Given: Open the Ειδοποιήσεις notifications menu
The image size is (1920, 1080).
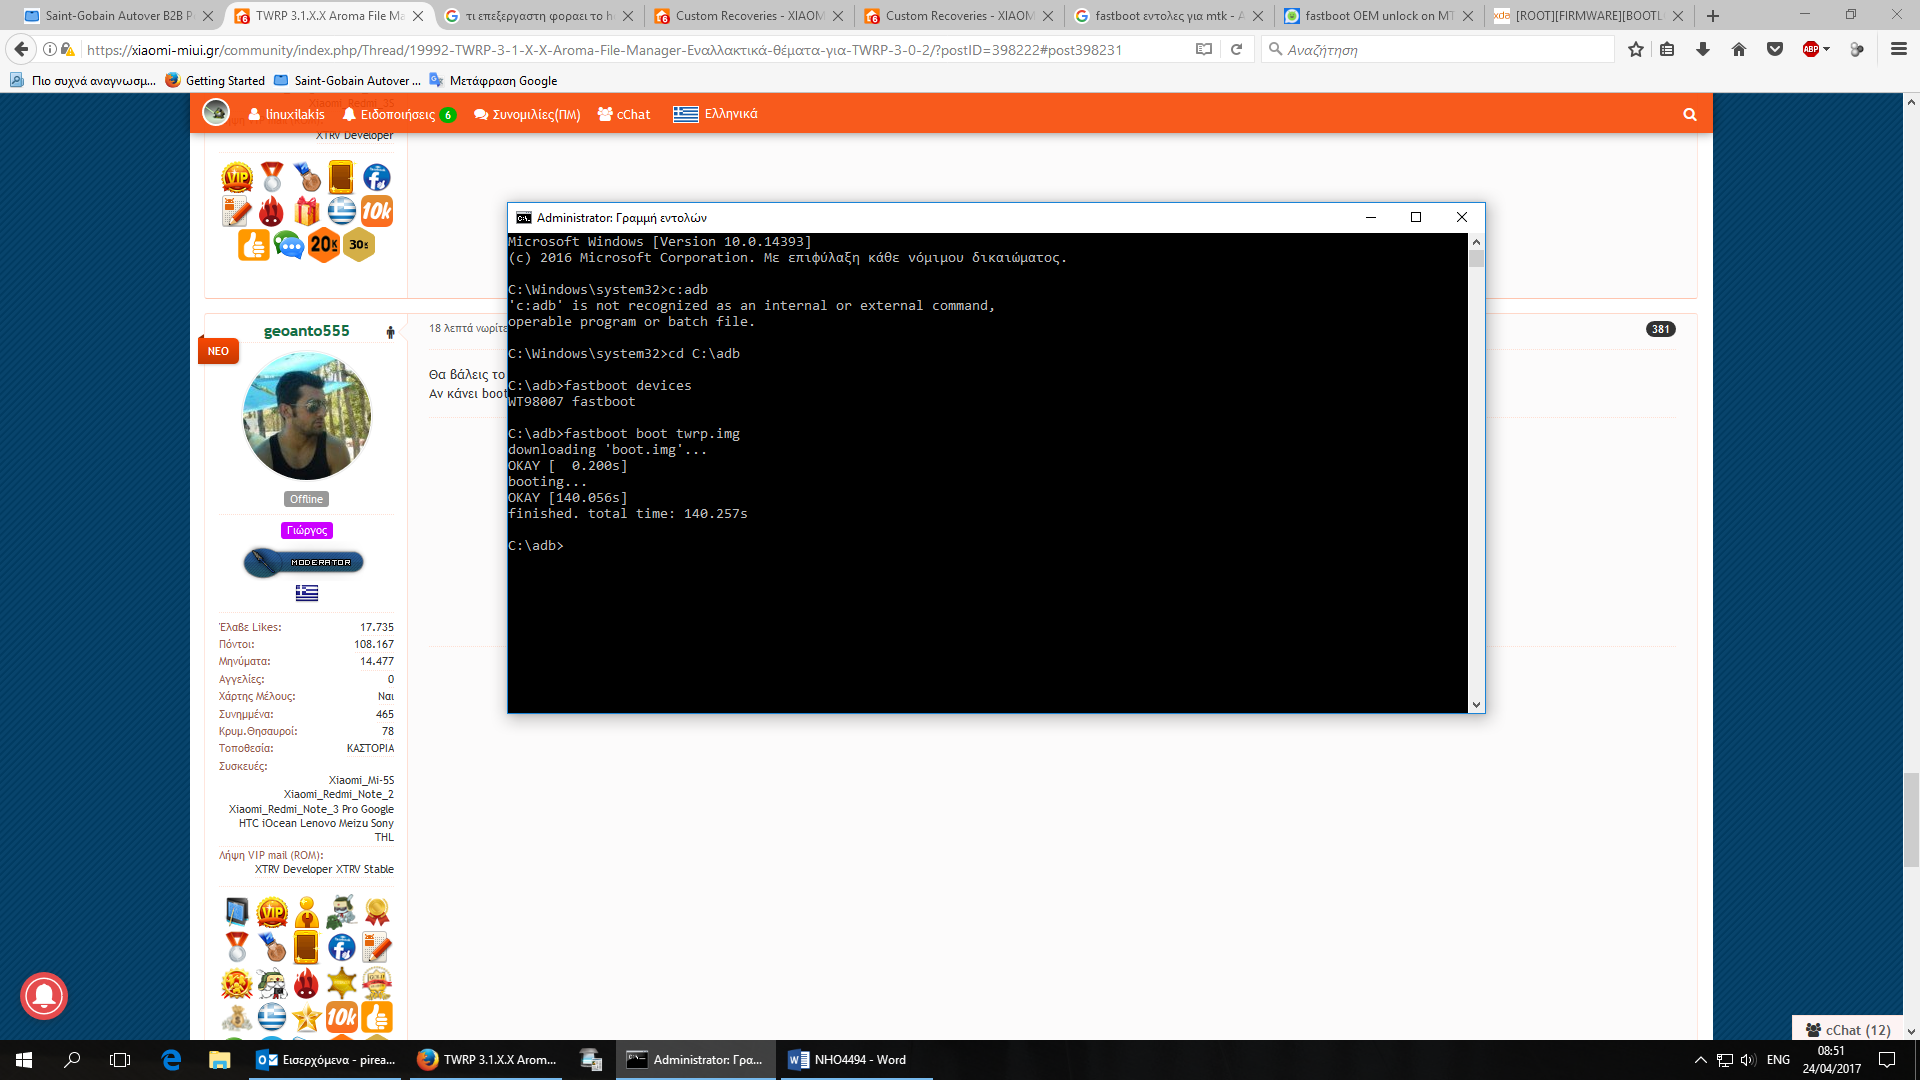Looking at the screenshot, I should (398, 114).
